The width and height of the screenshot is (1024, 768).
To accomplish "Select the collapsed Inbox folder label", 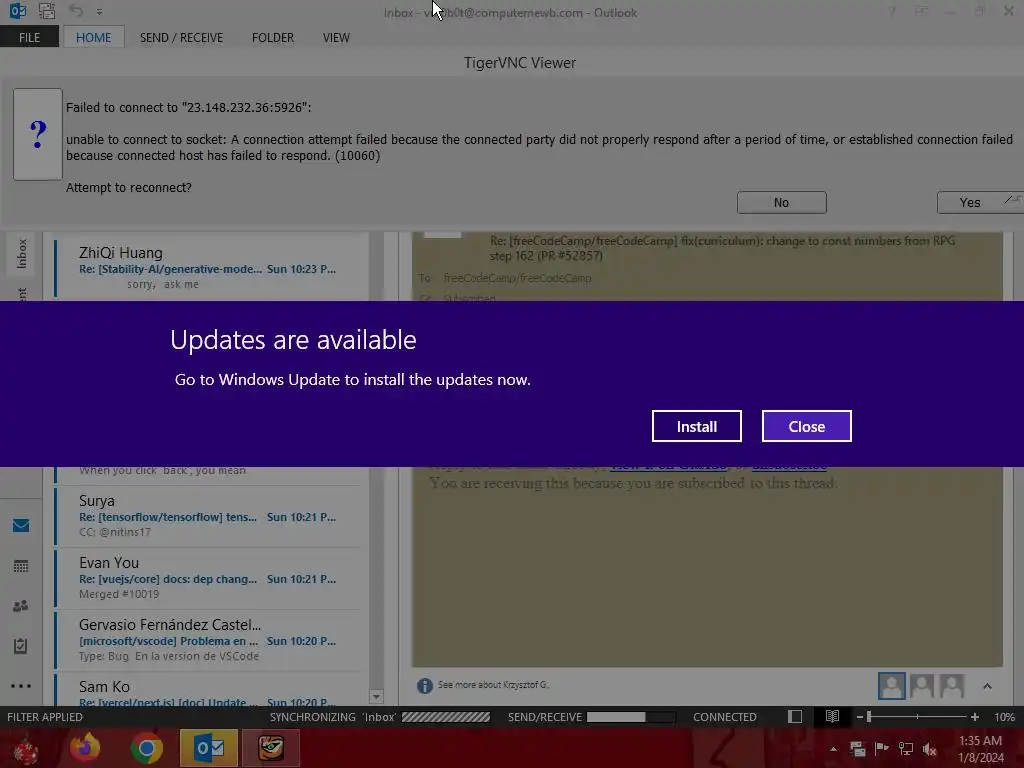I will pyautogui.click(x=22, y=253).
